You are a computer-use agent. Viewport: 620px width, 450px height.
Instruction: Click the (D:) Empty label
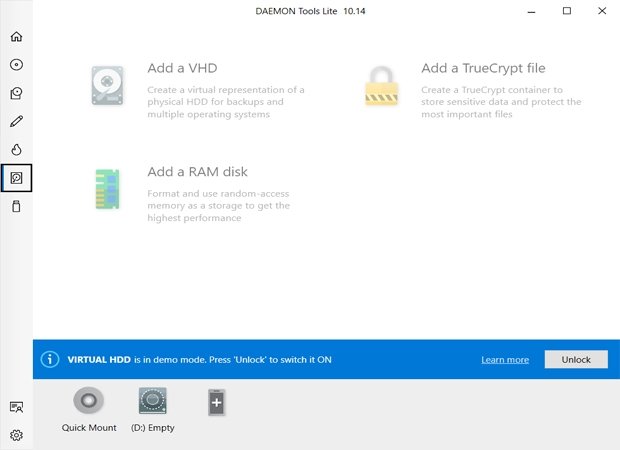point(153,427)
